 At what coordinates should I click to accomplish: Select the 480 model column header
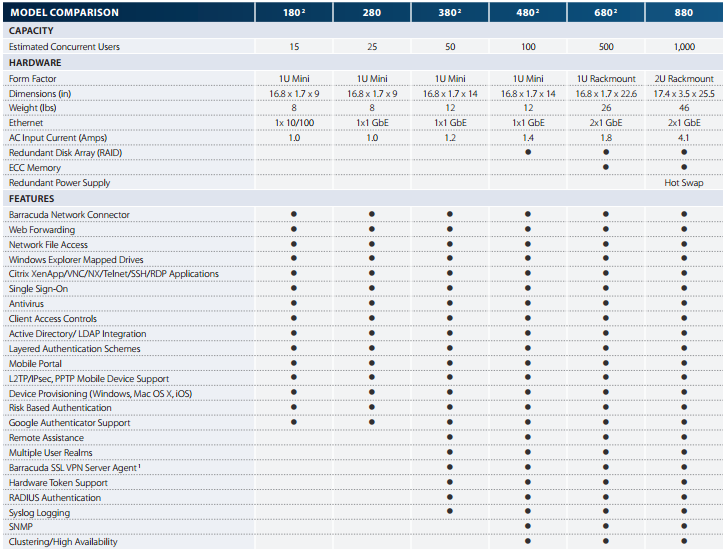528,13
